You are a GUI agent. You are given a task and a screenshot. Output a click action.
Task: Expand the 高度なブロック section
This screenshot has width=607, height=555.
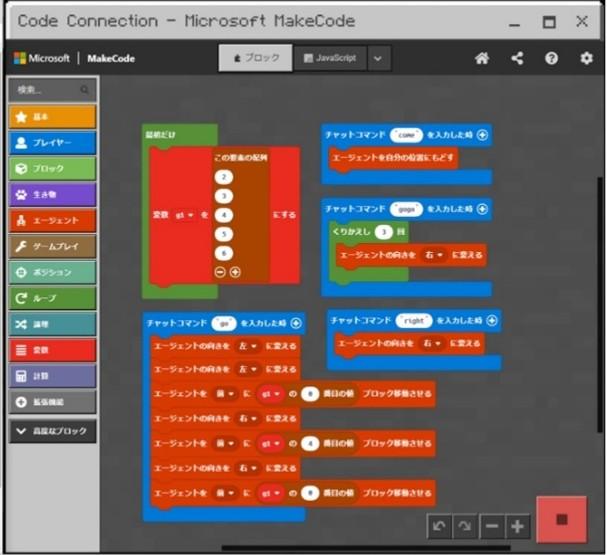tap(52, 431)
